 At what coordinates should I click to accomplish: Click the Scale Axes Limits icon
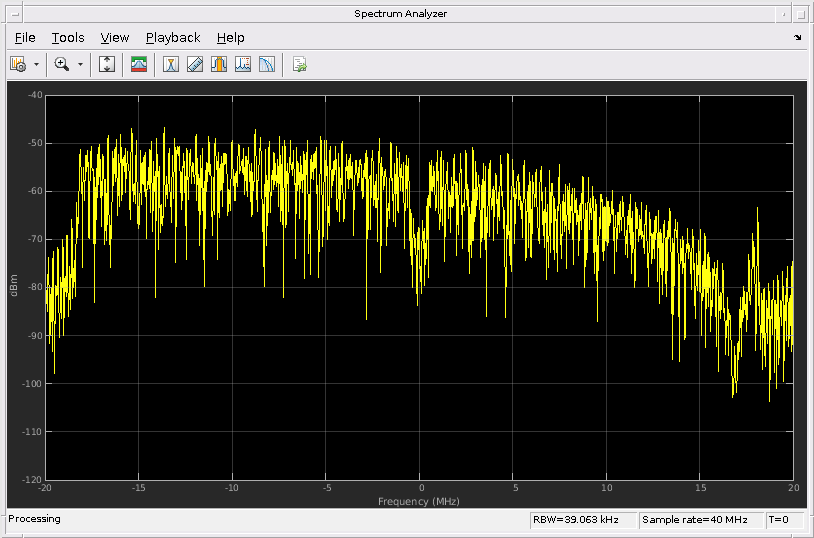(107, 64)
